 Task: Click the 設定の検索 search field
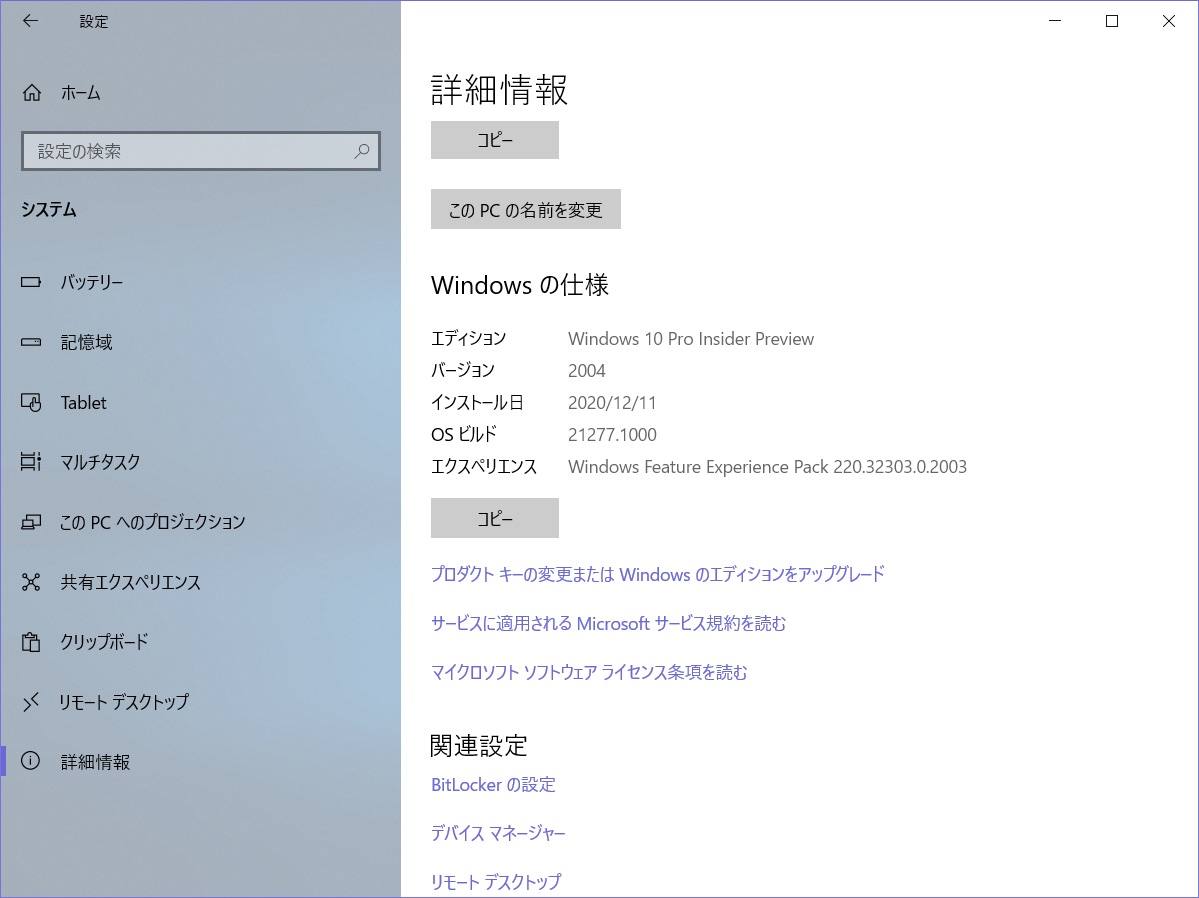[x=200, y=151]
